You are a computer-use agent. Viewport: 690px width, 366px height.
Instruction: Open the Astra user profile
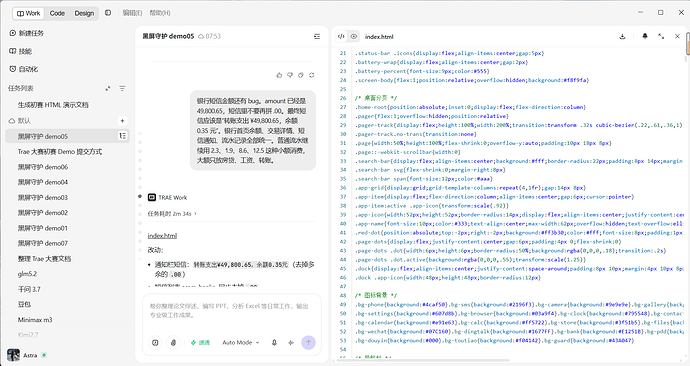coord(26,355)
